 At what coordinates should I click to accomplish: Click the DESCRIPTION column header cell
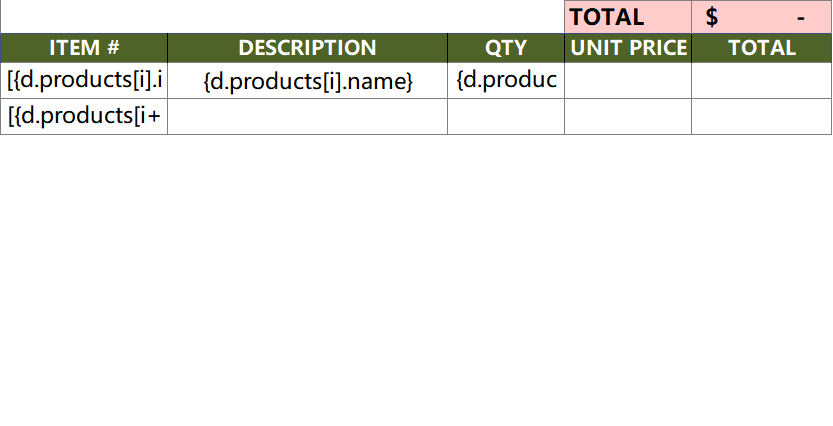(307, 48)
